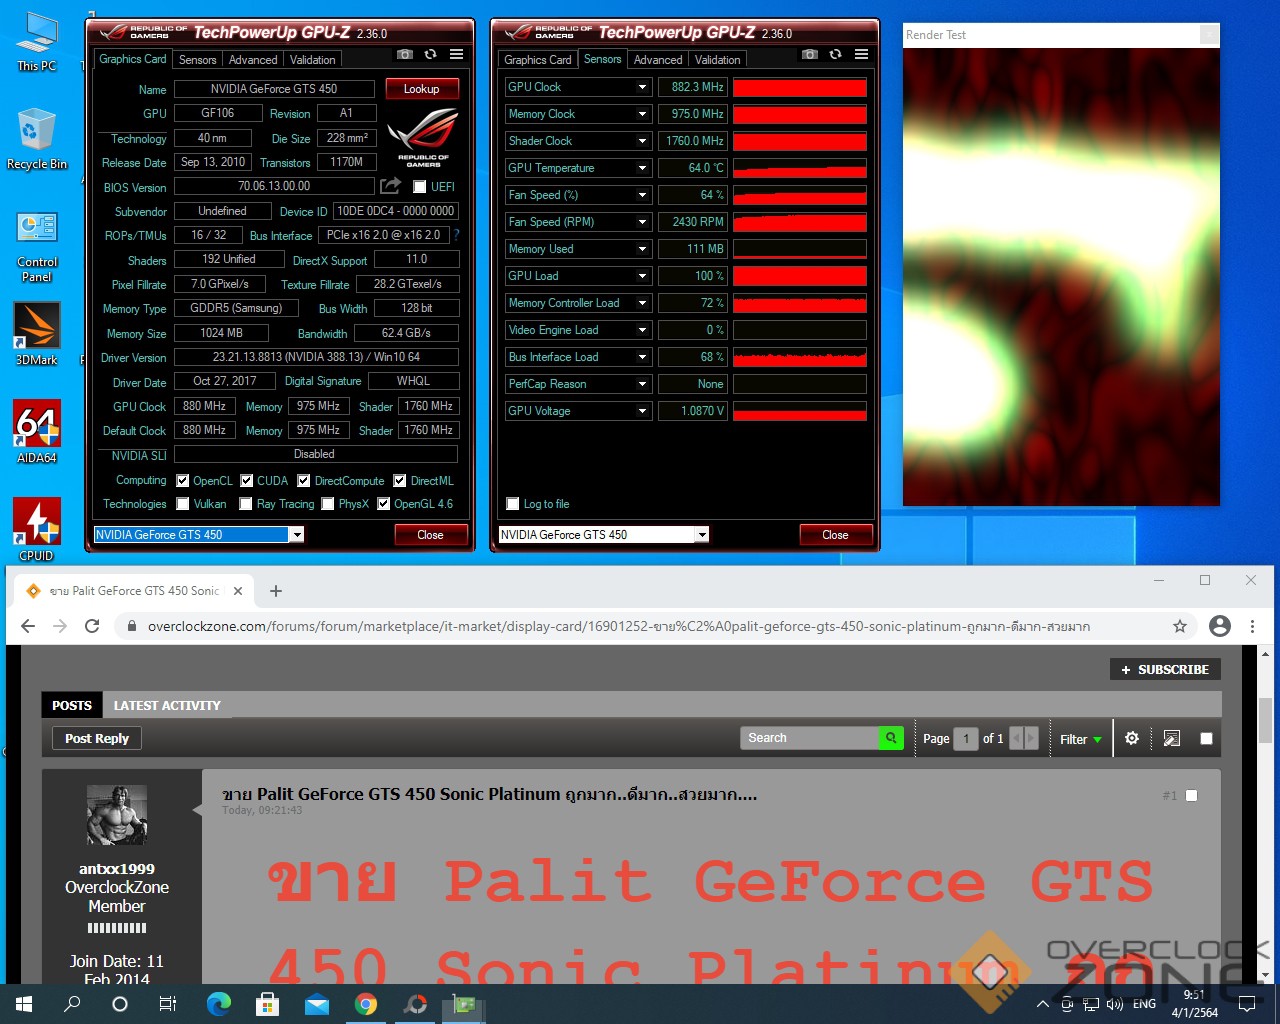Open the hamburger menu in GPU-Z Sensors window

pos(861,54)
